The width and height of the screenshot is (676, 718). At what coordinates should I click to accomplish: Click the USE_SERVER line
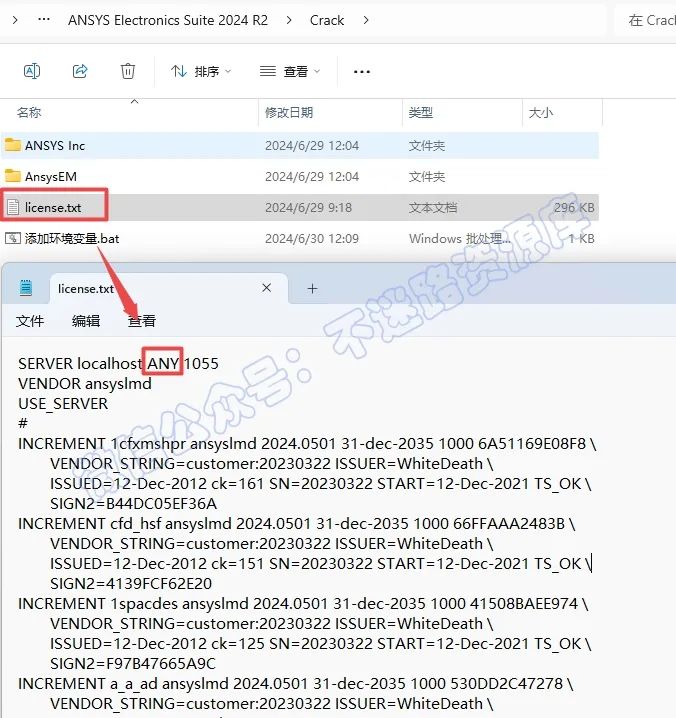point(63,403)
